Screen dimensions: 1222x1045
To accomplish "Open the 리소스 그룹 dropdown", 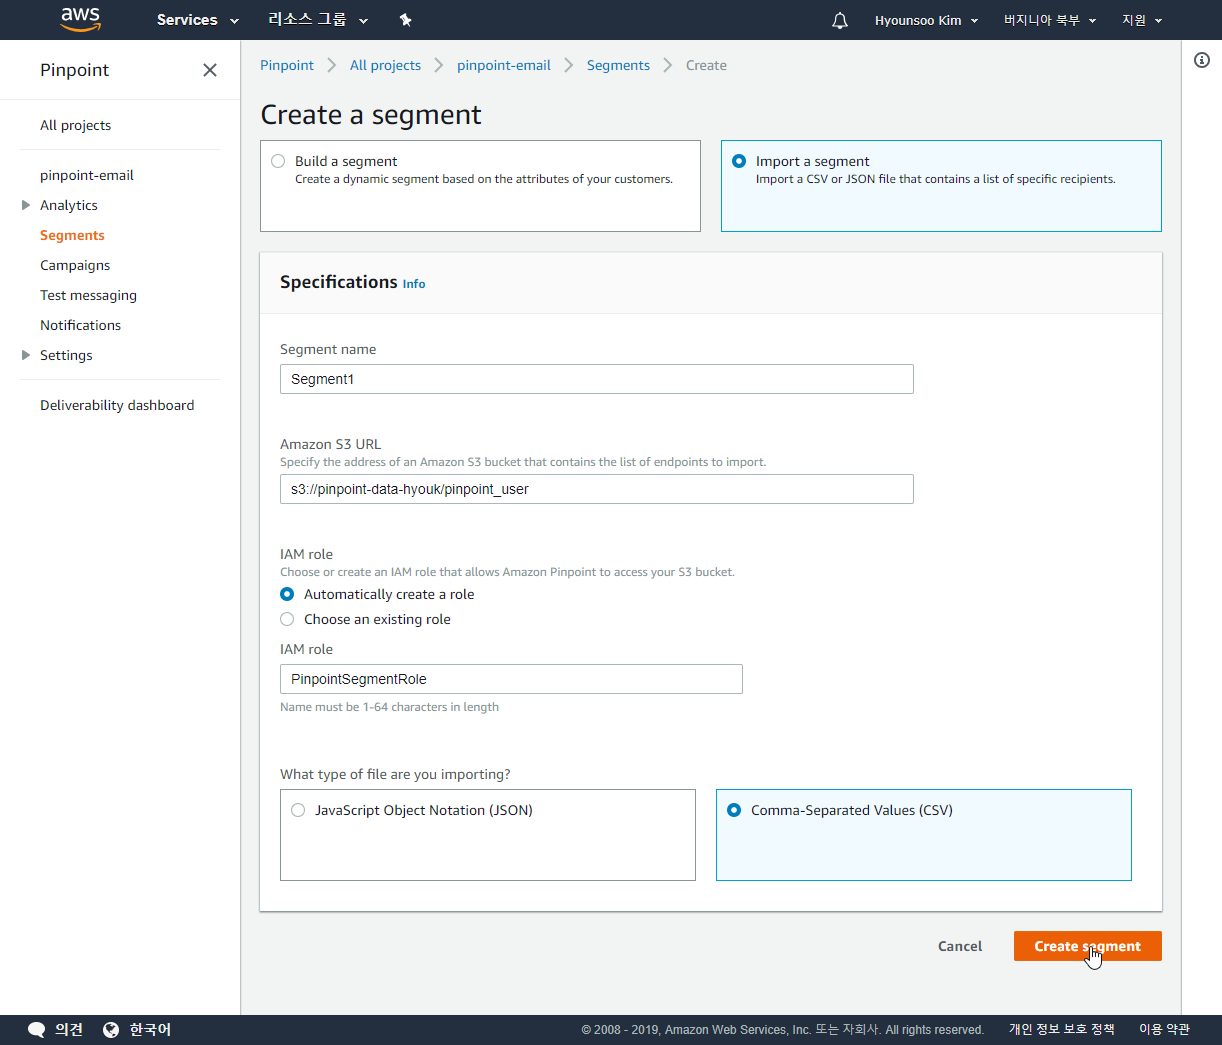I will (x=318, y=20).
